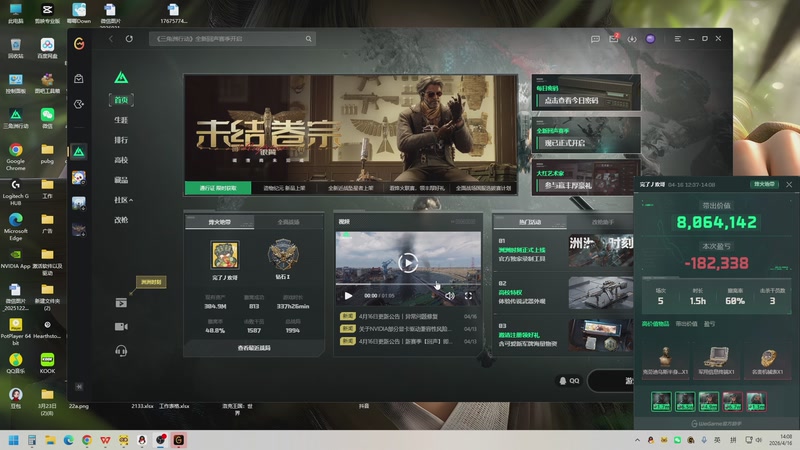Viewport: 800px width, 450px height.
Task: Select 带出价值 tab in popup
Action: (686, 324)
